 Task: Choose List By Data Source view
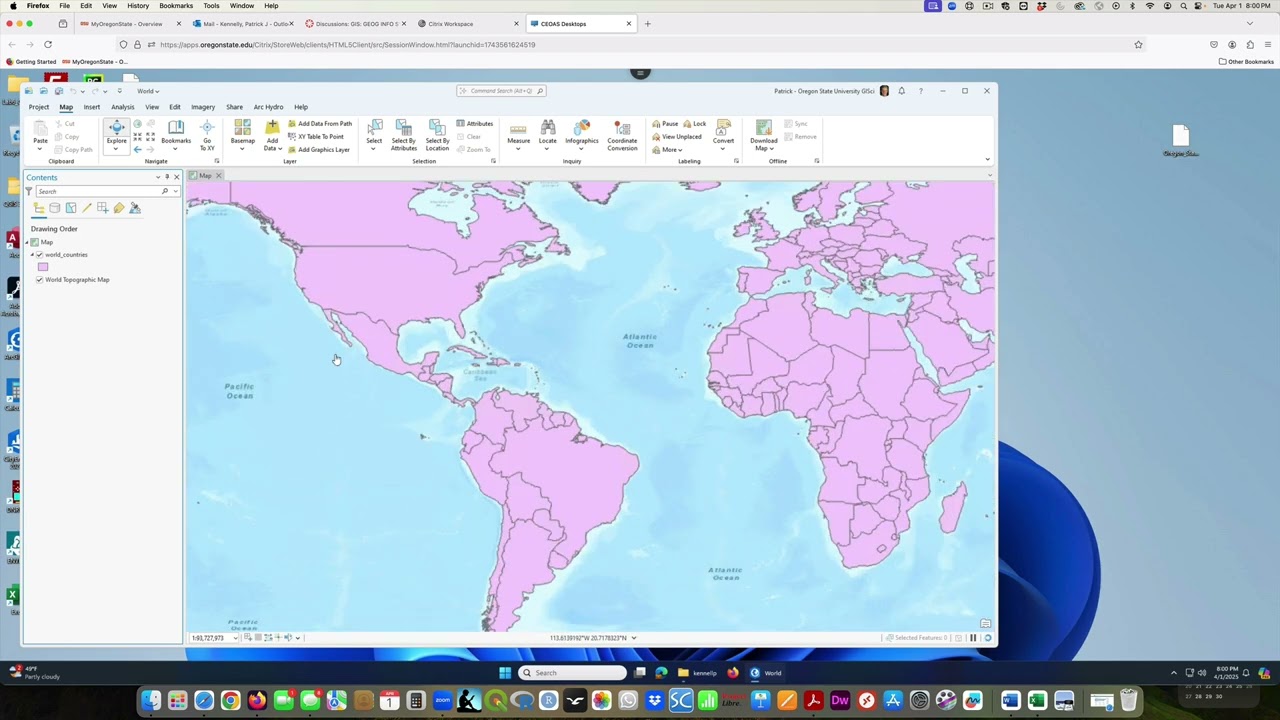(55, 208)
